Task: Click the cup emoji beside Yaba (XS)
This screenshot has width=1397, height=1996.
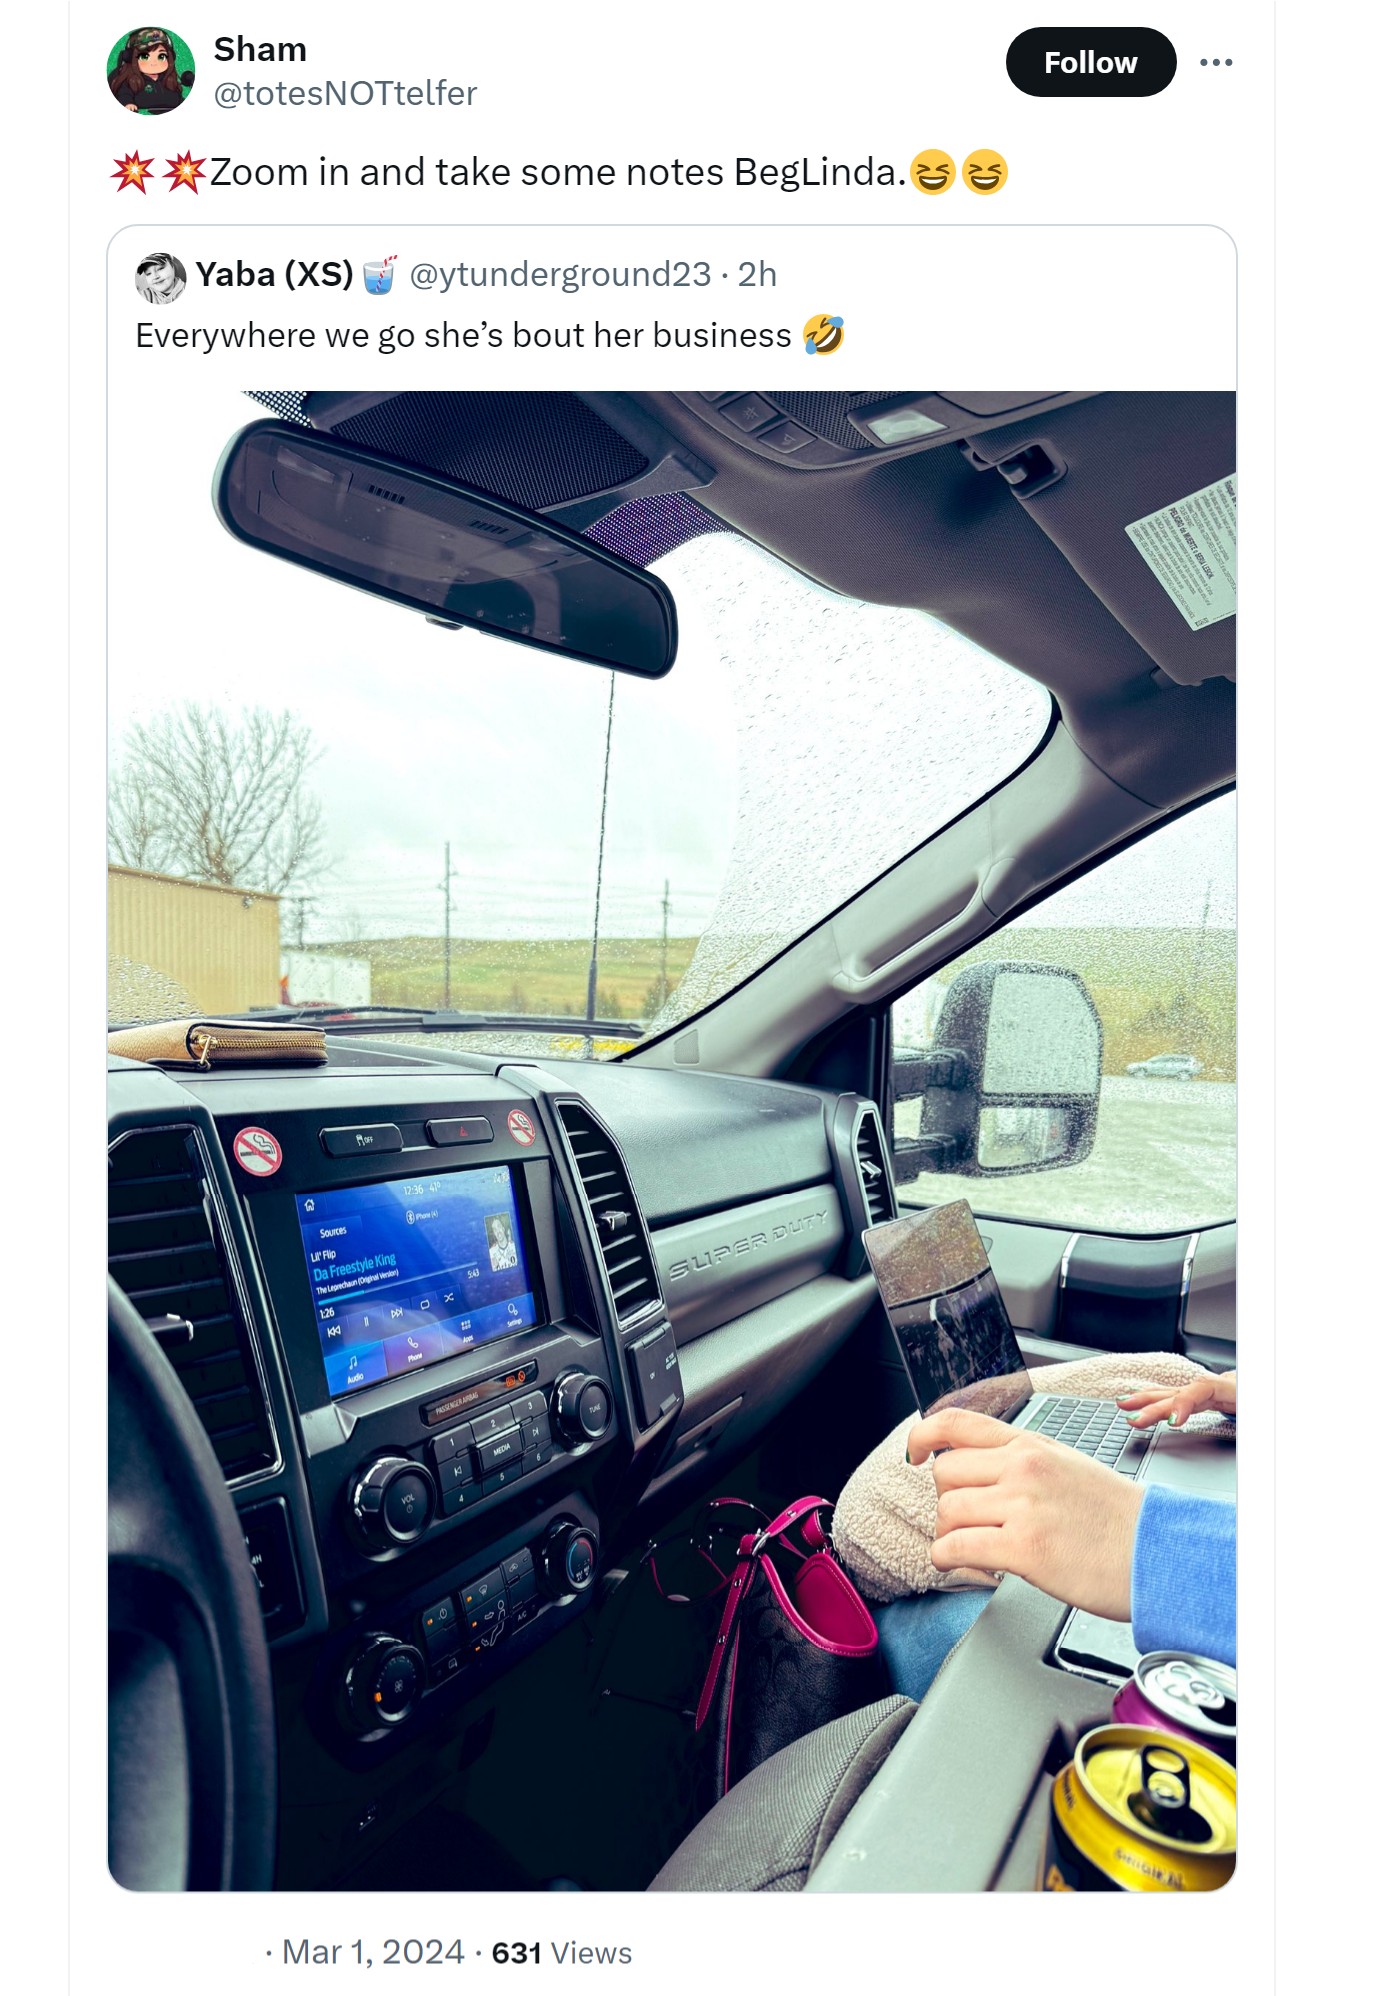Action: click(x=379, y=275)
